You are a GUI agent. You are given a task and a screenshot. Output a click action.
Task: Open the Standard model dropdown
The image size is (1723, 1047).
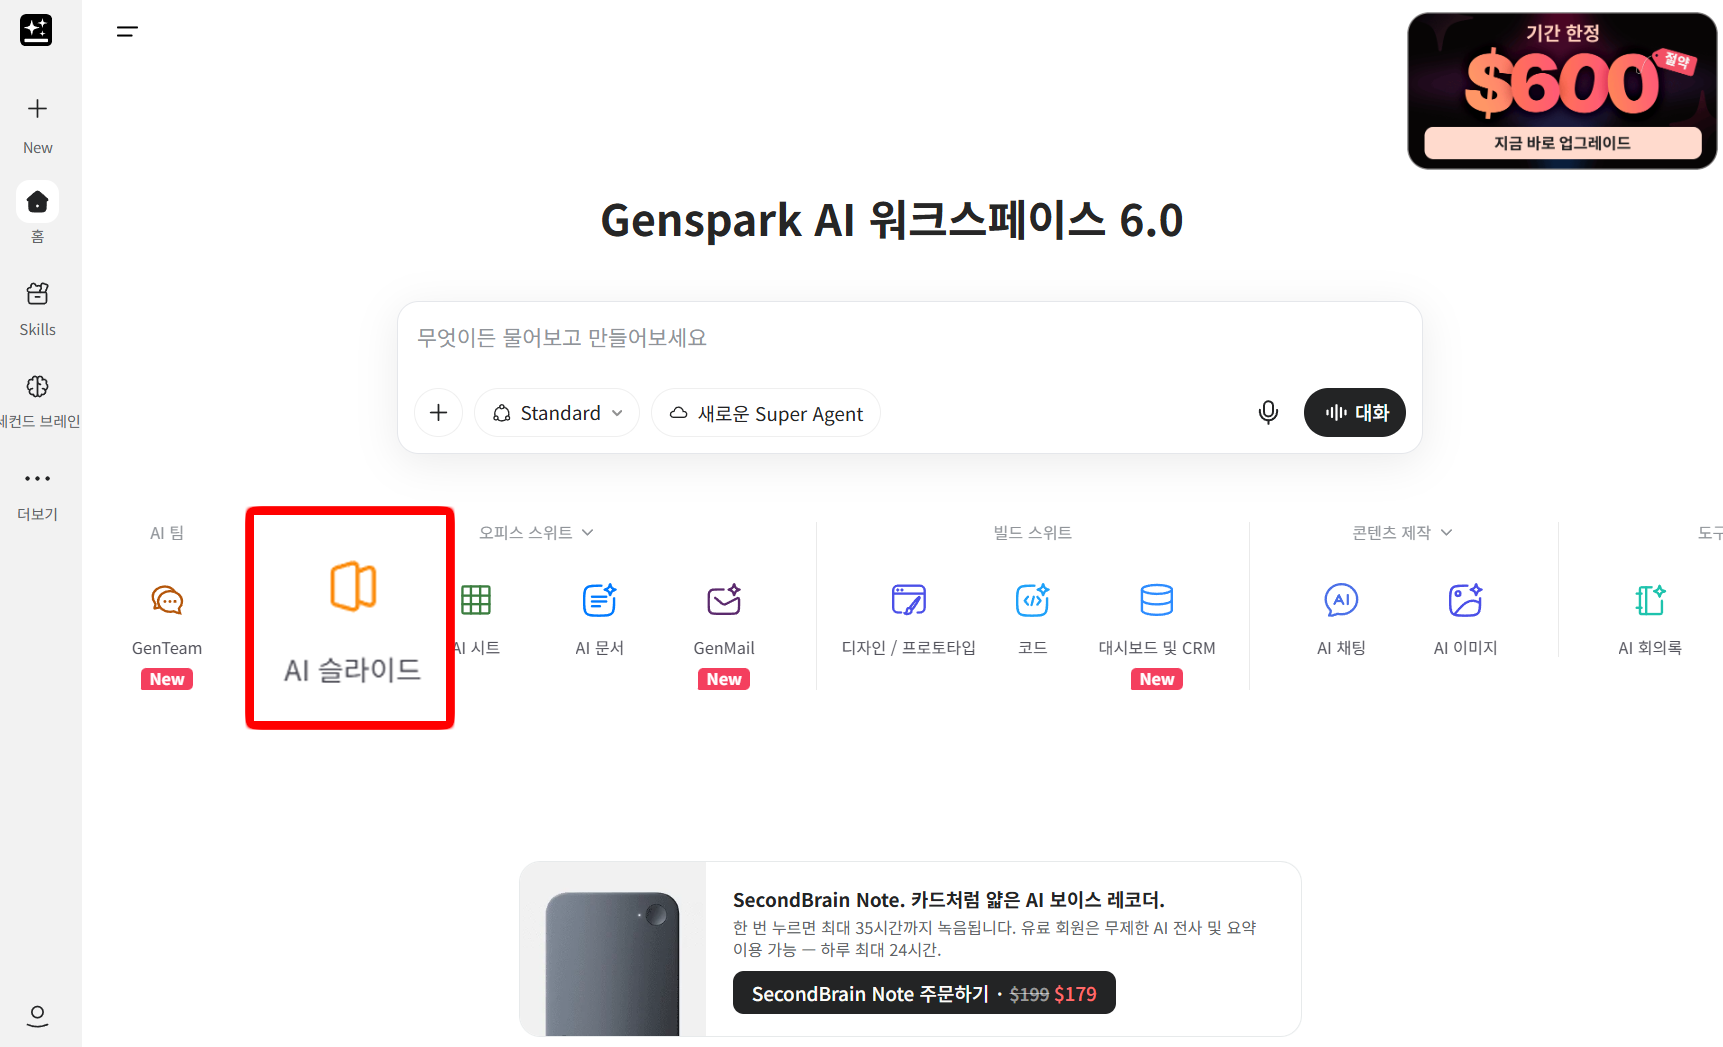(x=557, y=413)
